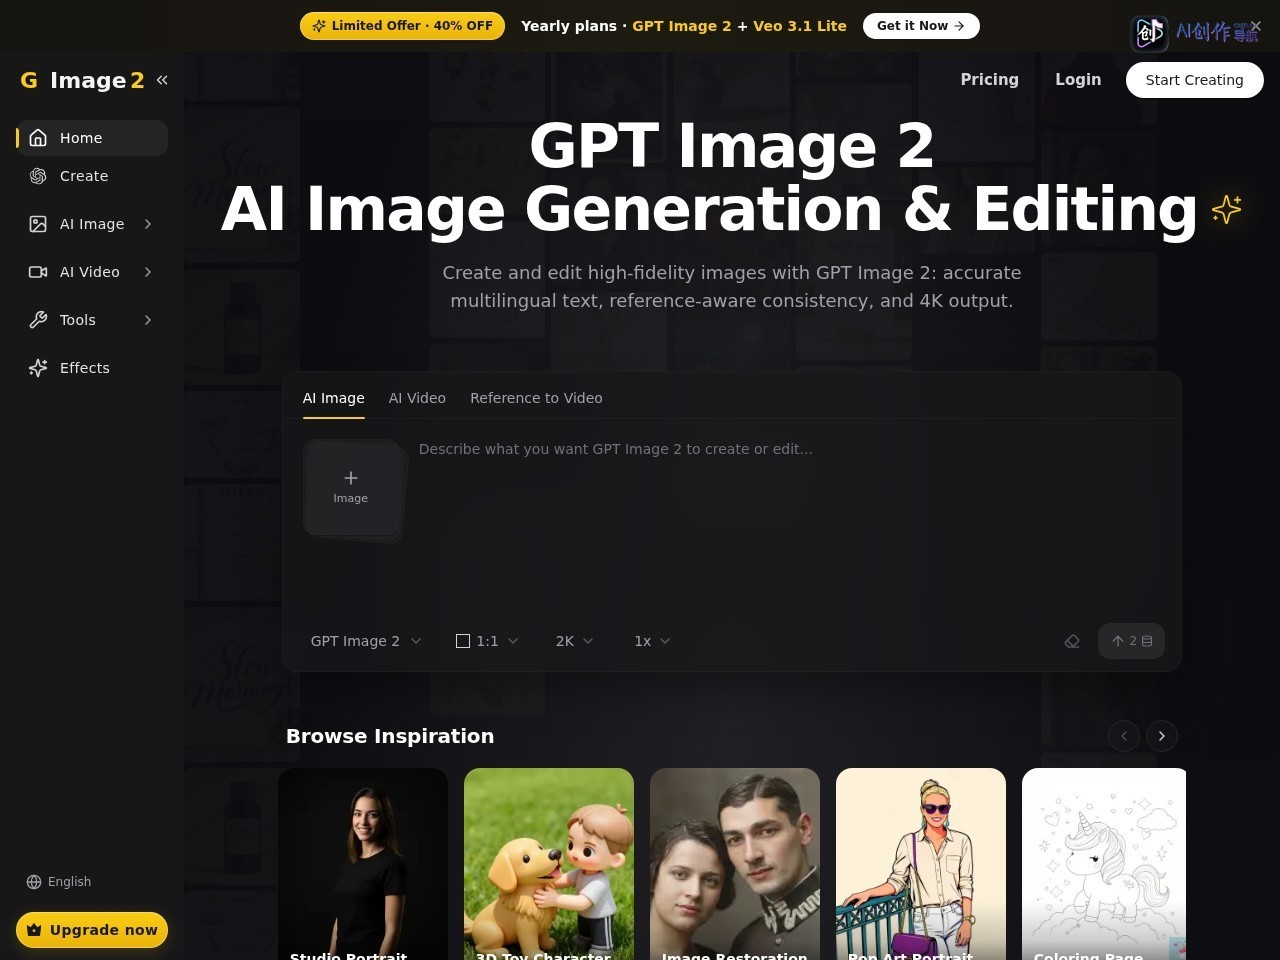Click the Browse Inspiration heading
The width and height of the screenshot is (1280, 960).
(x=390, y=736)
